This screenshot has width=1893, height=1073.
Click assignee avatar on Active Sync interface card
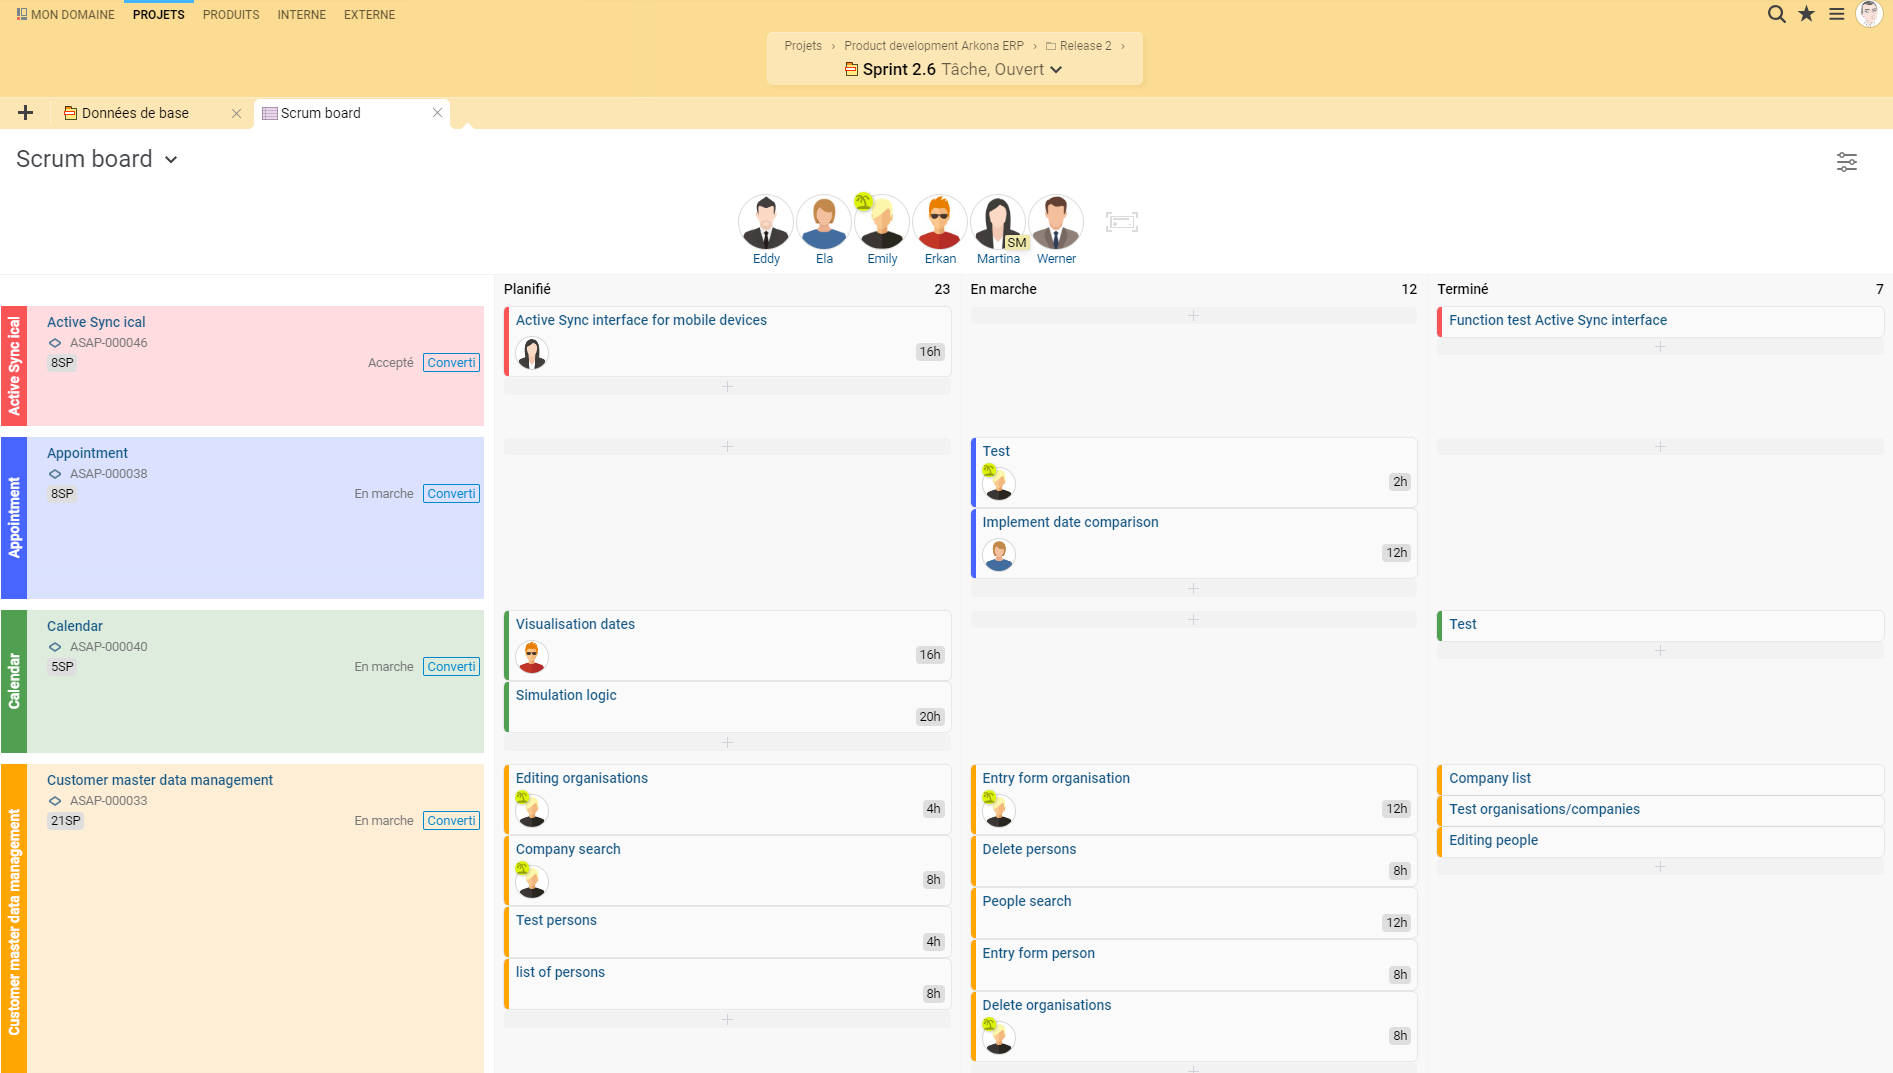click(532, 353)
